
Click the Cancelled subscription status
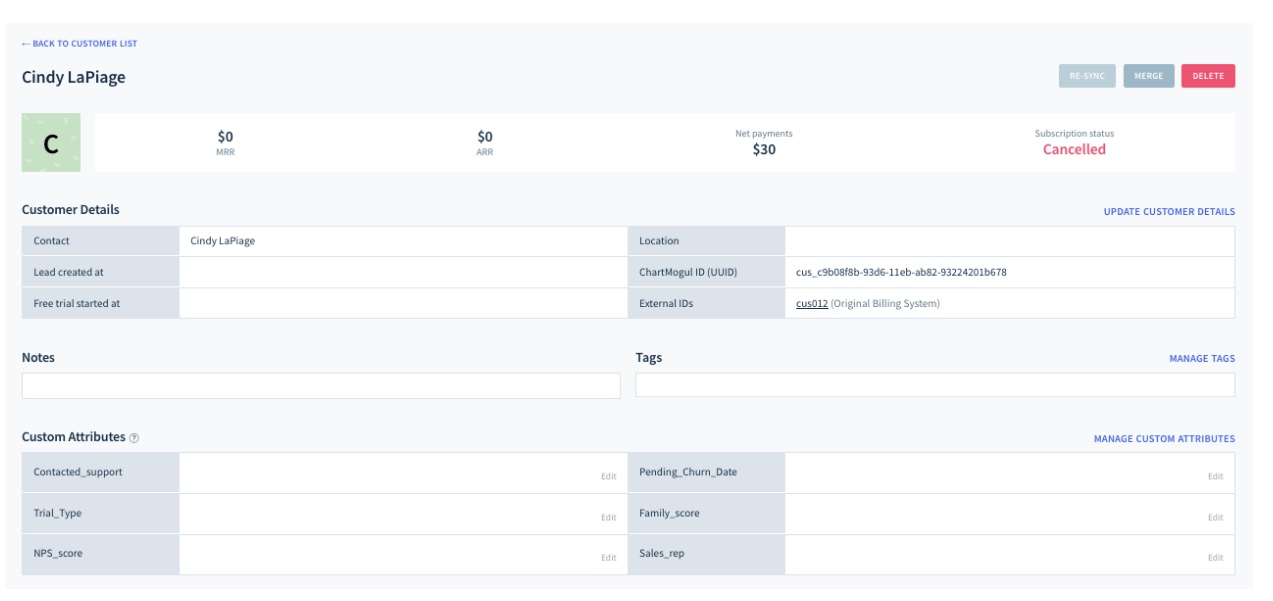pyautogui.click(x=1074, y=150)
